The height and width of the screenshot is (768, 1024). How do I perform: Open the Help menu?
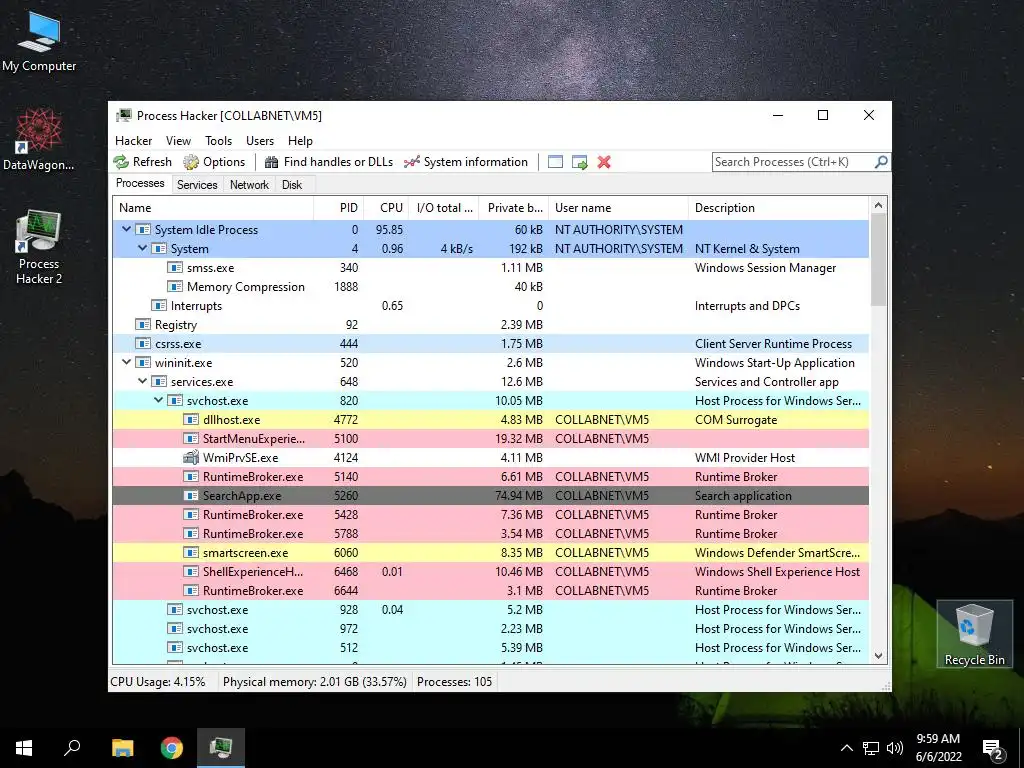tap(300, 140)
